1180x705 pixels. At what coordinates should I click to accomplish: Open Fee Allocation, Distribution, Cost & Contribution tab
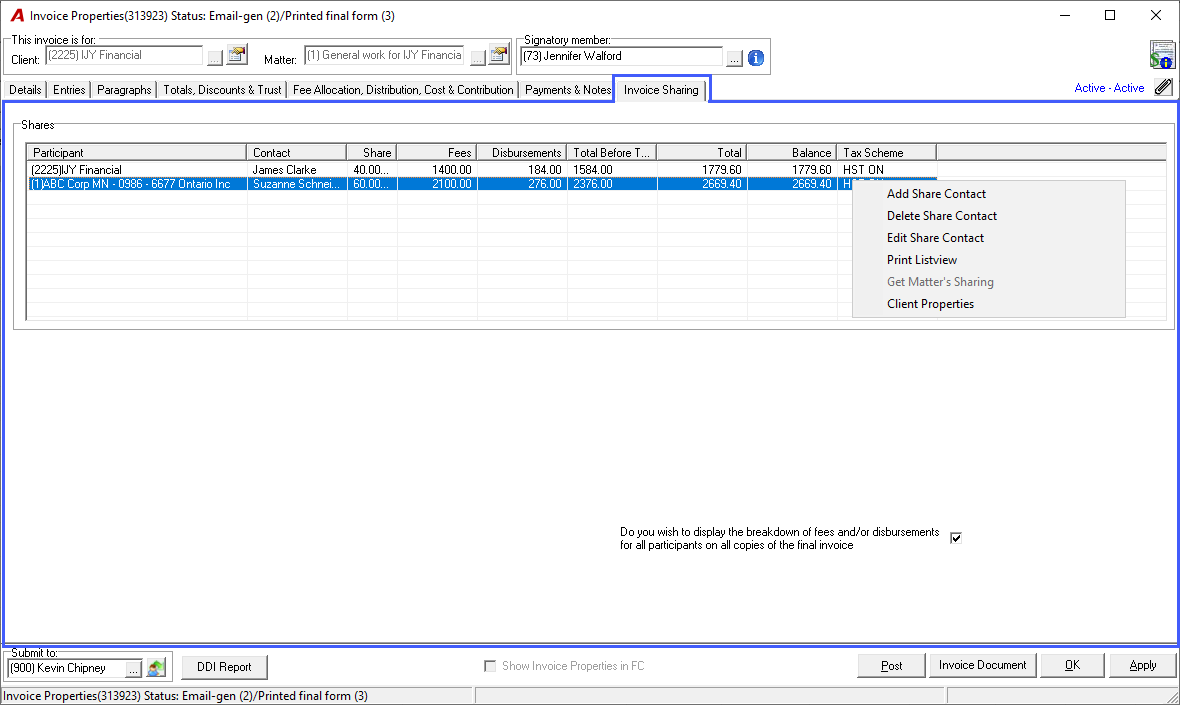(403, 90)
